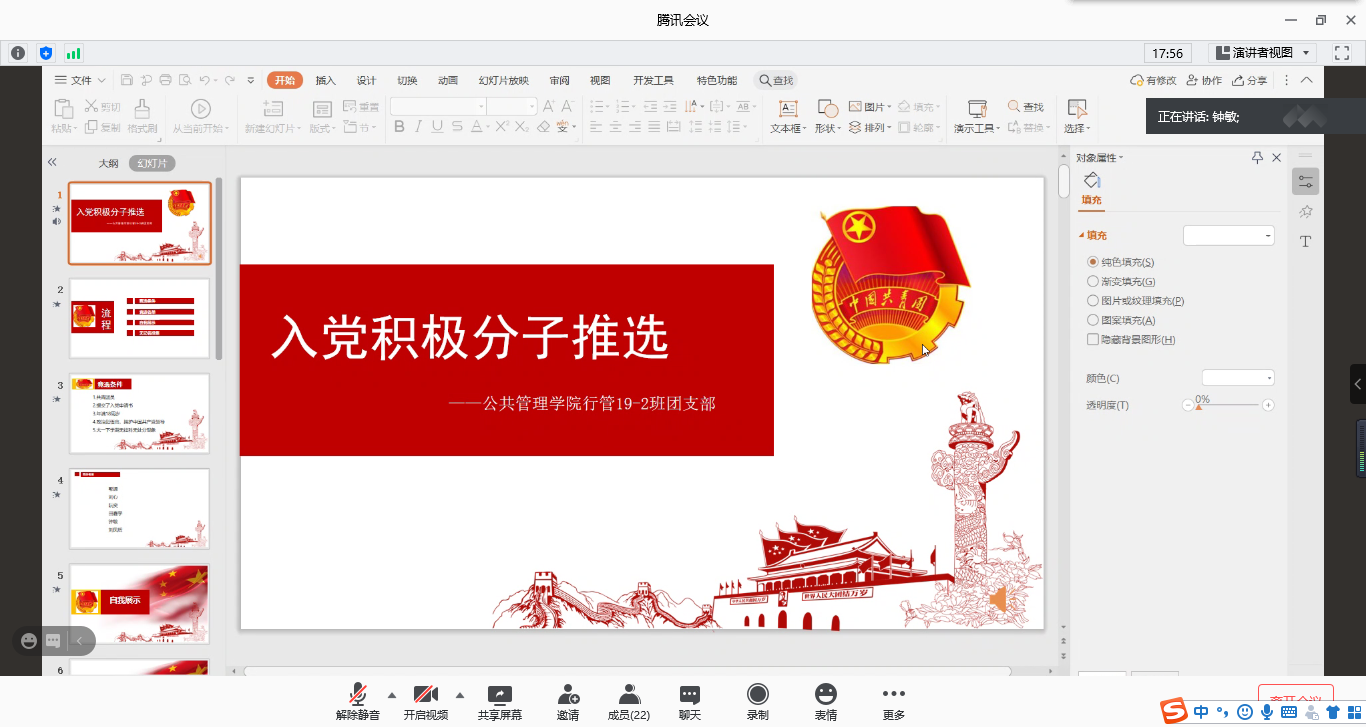Click 从当前开始 slideshow play icon
The image size is (1366, 727).
[x=201, y=109]
